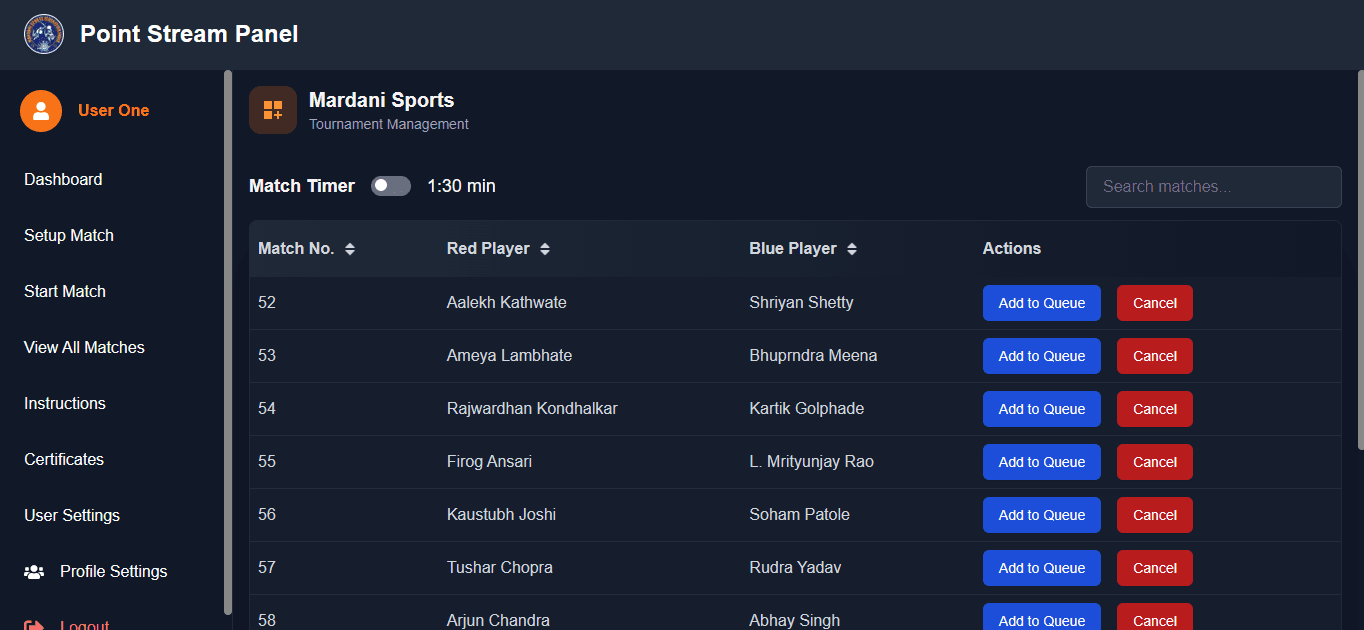Click the main page vertical scrollbar

pos(1360,260)
